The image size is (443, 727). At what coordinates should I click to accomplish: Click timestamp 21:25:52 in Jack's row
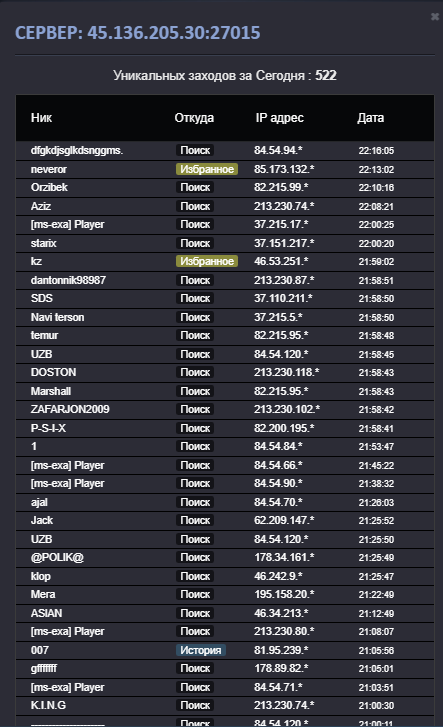(x=376, y=521)
